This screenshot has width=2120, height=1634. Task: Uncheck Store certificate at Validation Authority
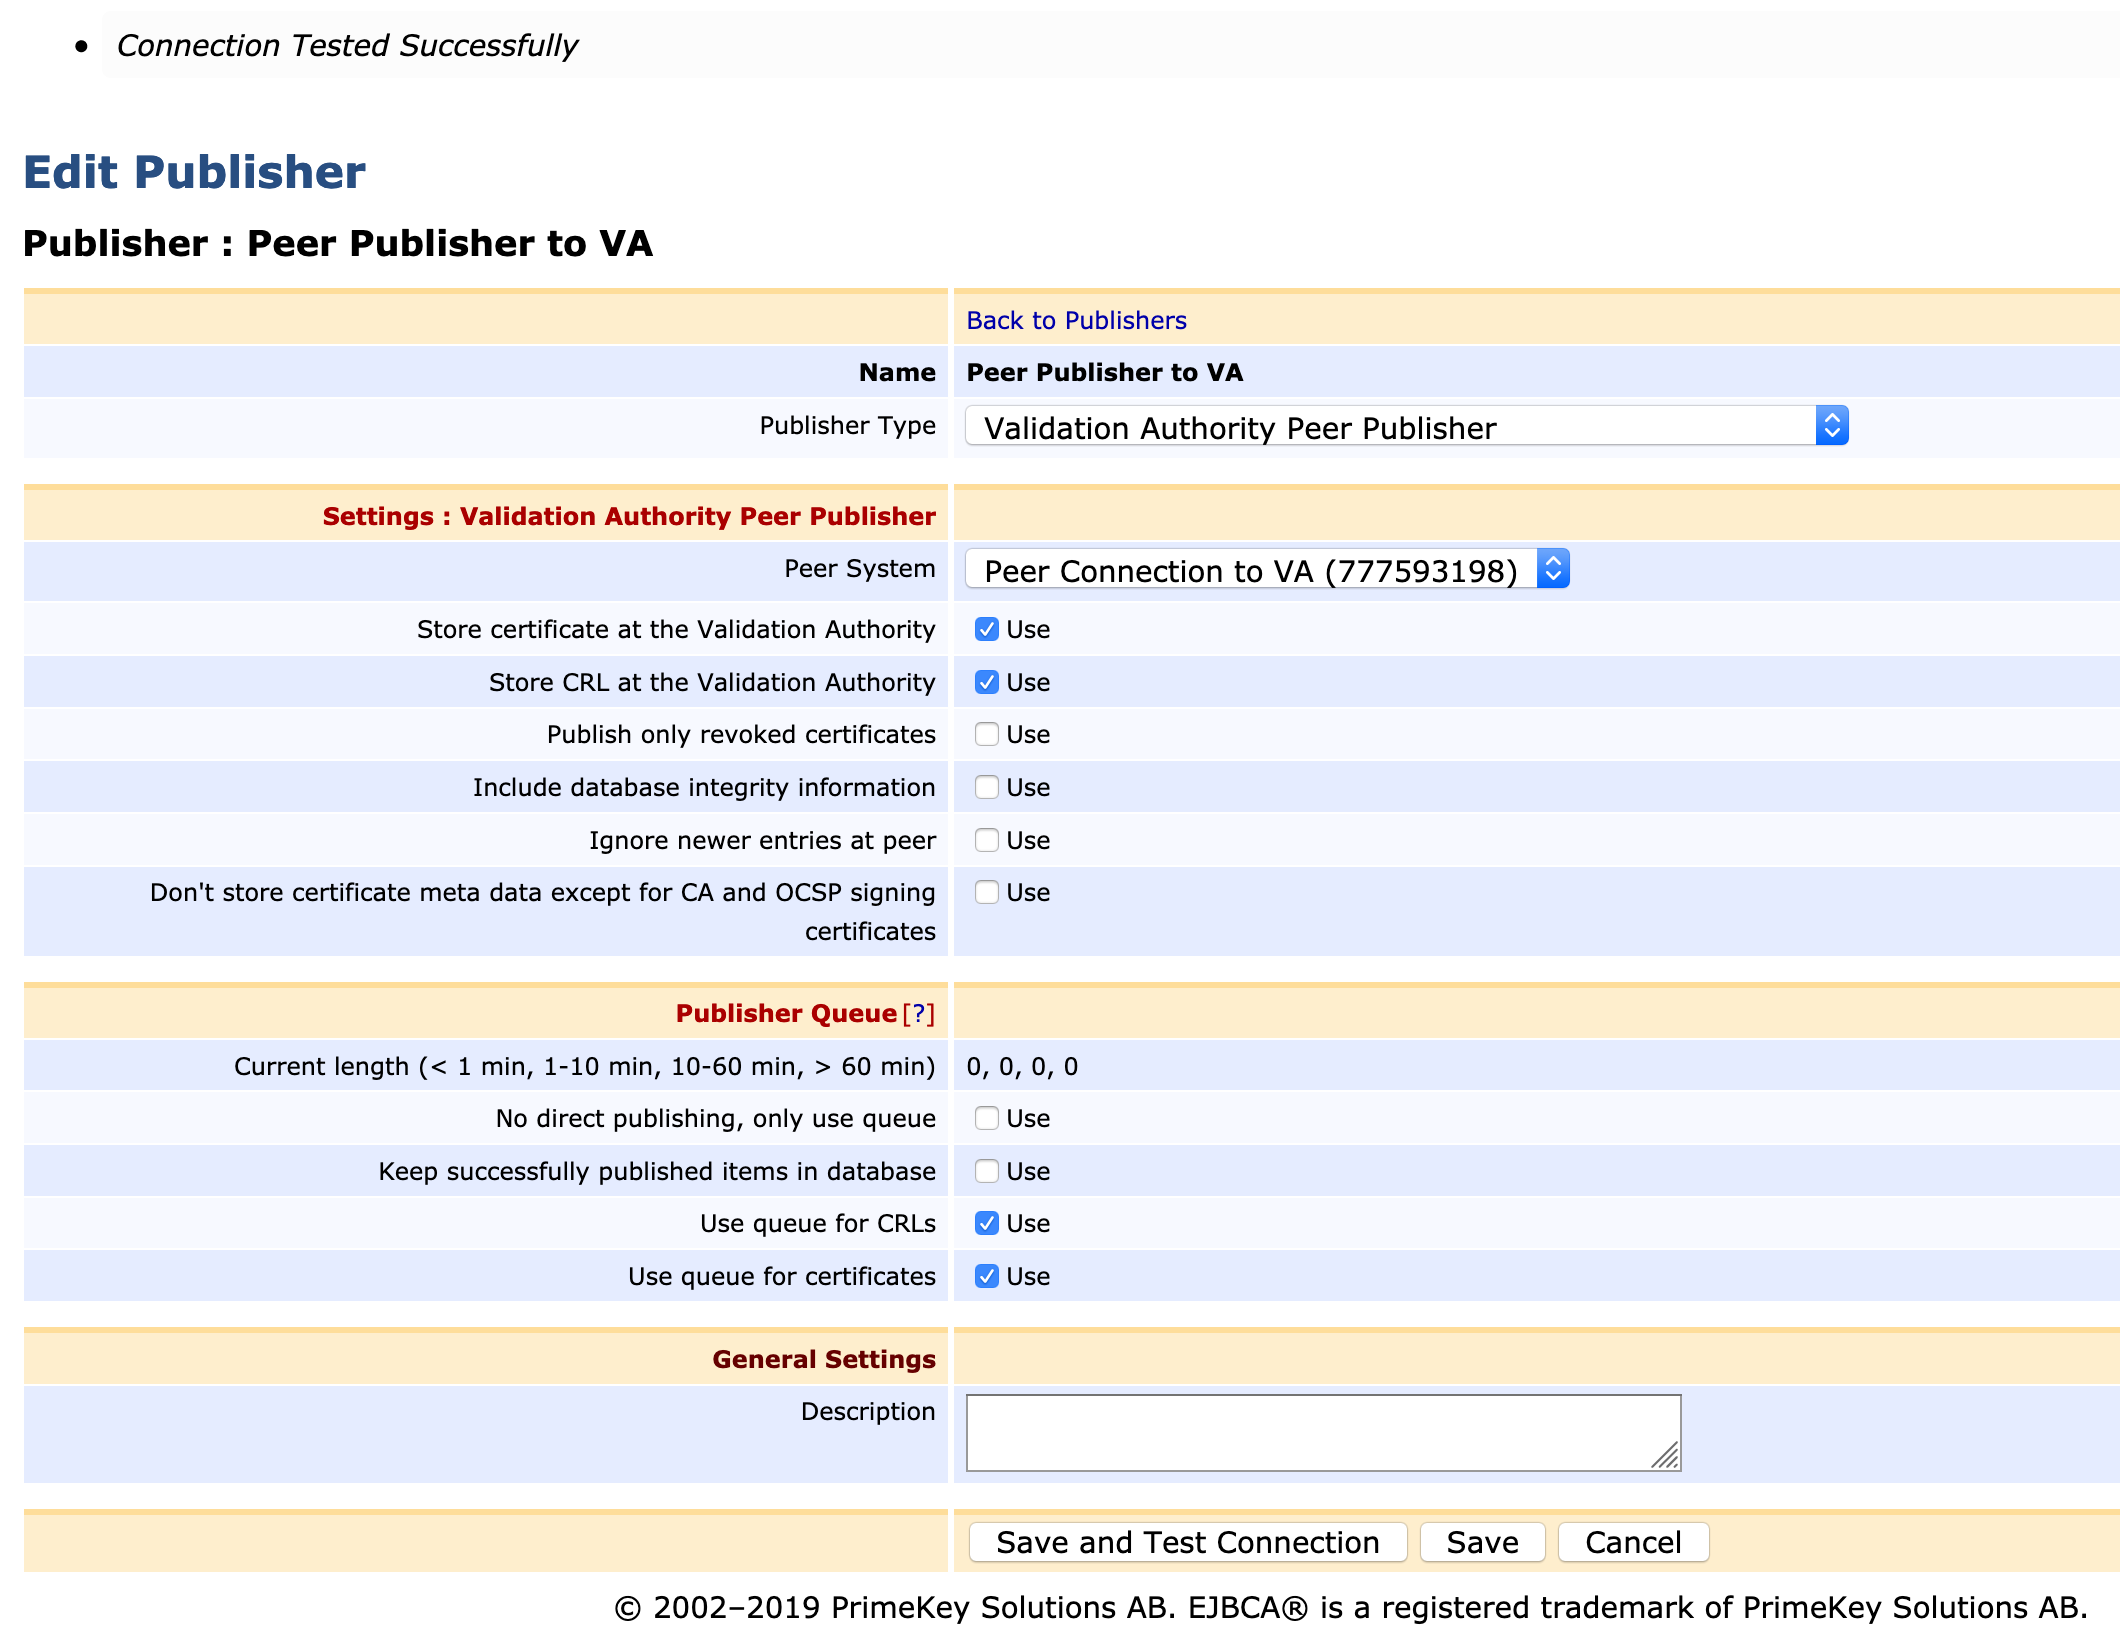(x=986, y=629)
